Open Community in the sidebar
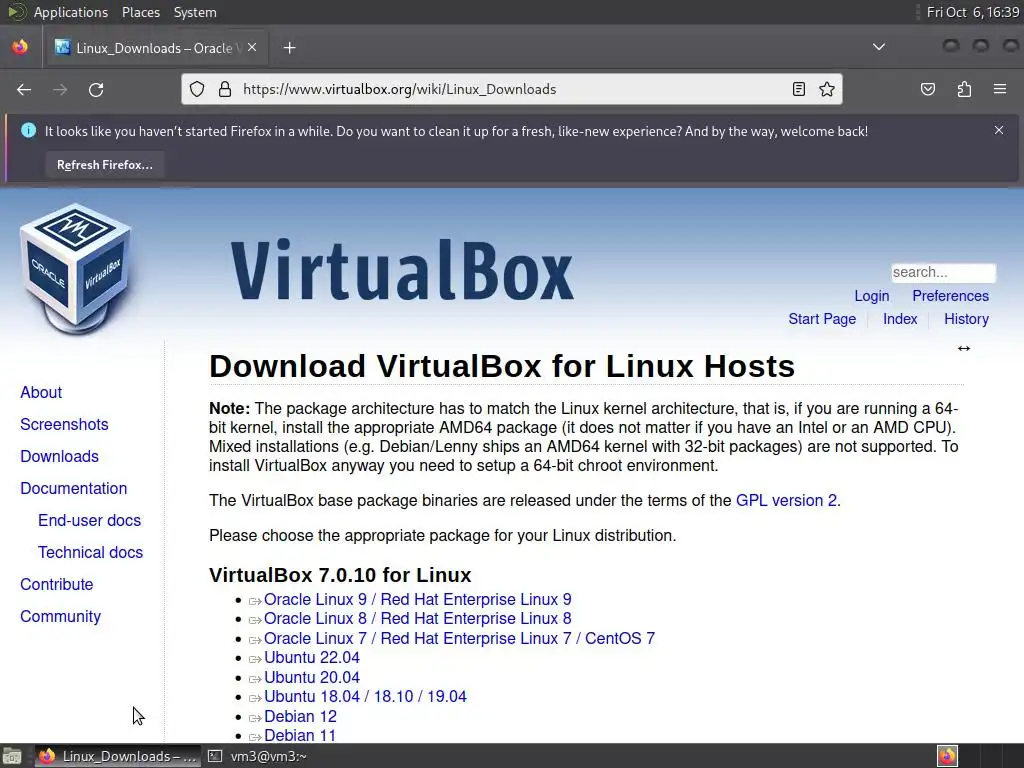Screen dimensions: 1024x768 [61, 616]
